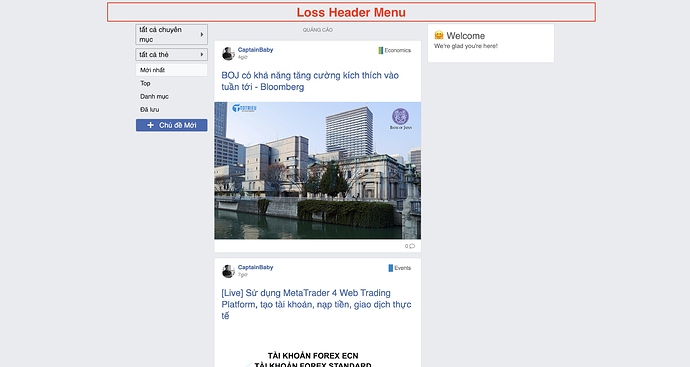
Task: Click the '7giờ' timestamp on the MetaTrader post
Action: pyautogui.click(x=243, y=275)
